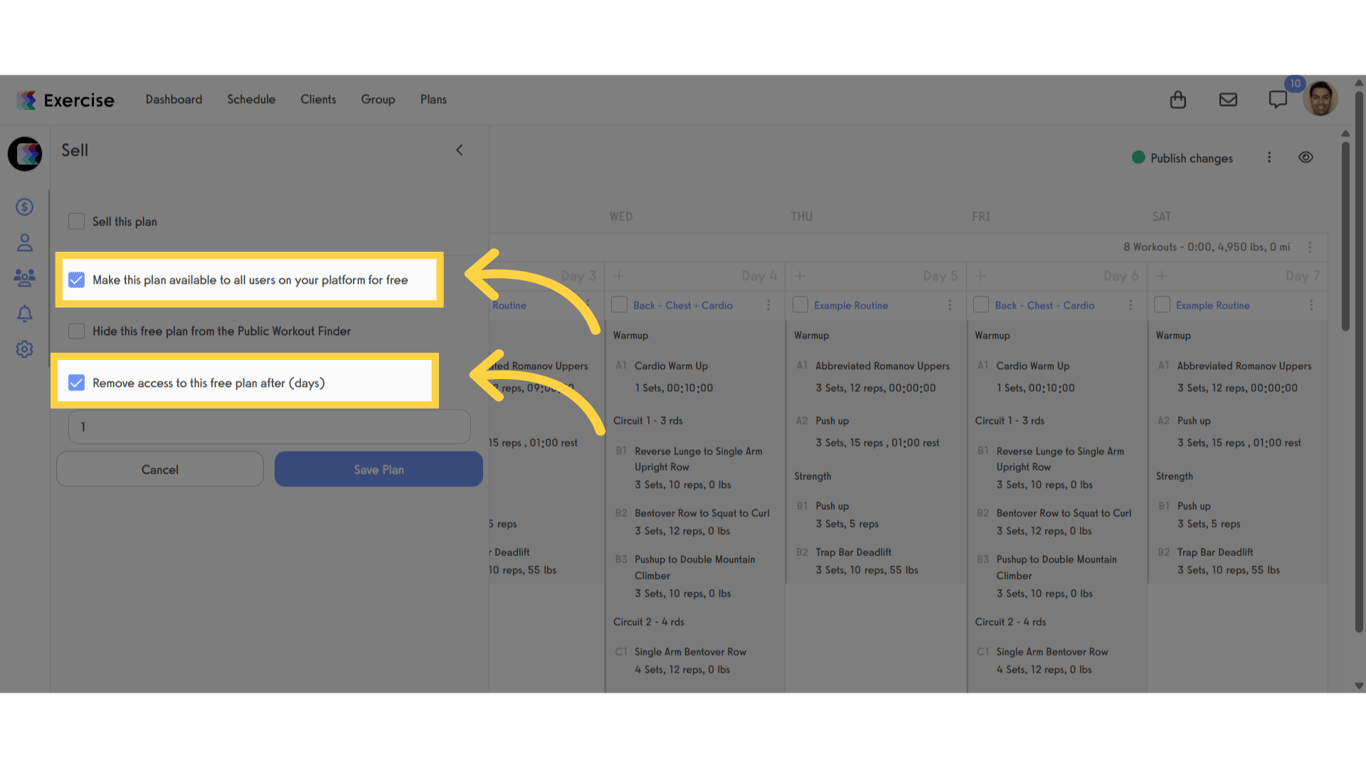This screenshot has width=1366, height=768.
Task: Collapse the Sell panel using the chevron
Action: [x=459, y=149]
